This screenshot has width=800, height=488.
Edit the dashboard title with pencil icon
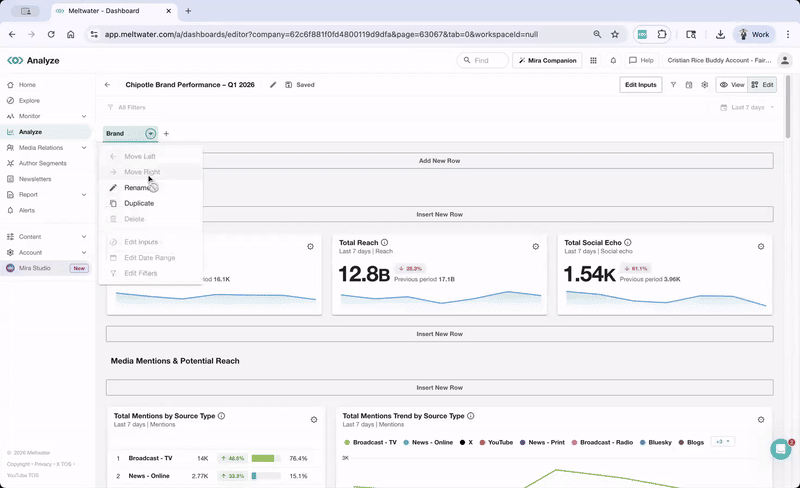pyautogui.click(x=273, y=85)
